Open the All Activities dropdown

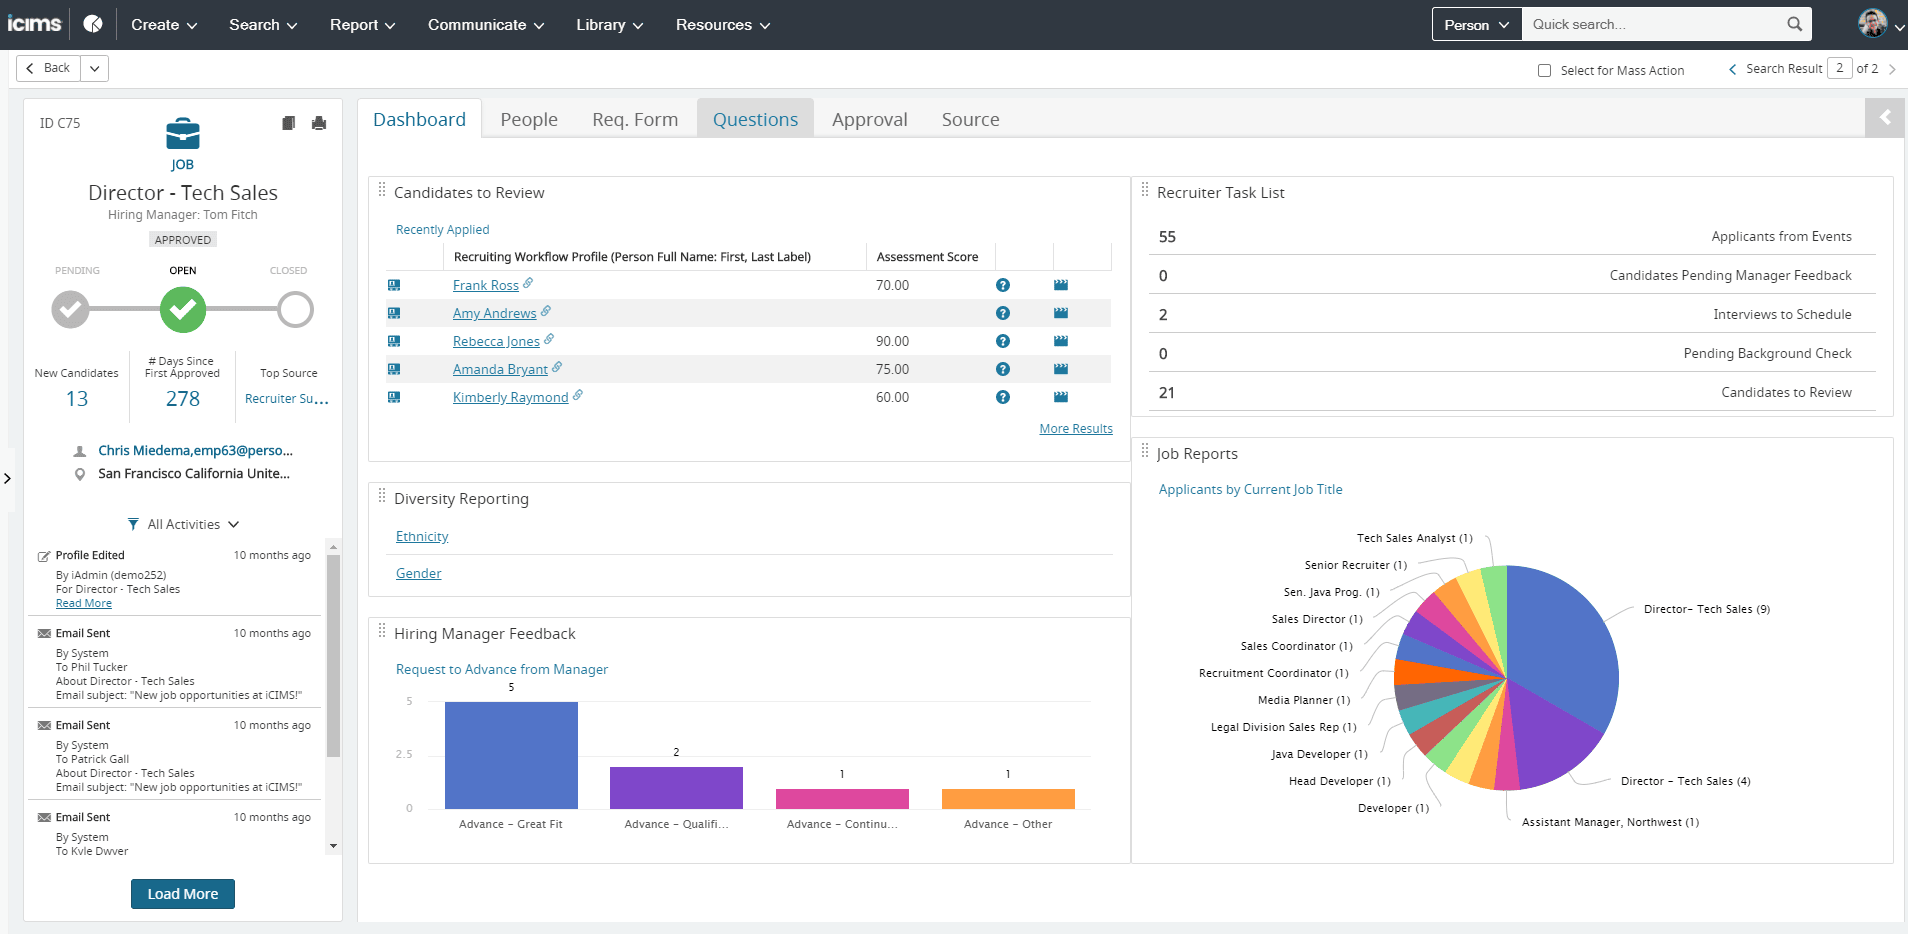[190, 523]
